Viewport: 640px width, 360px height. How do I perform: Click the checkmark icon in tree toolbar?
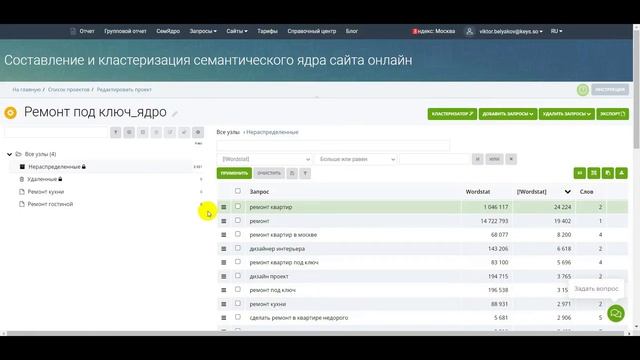point(184,132)
